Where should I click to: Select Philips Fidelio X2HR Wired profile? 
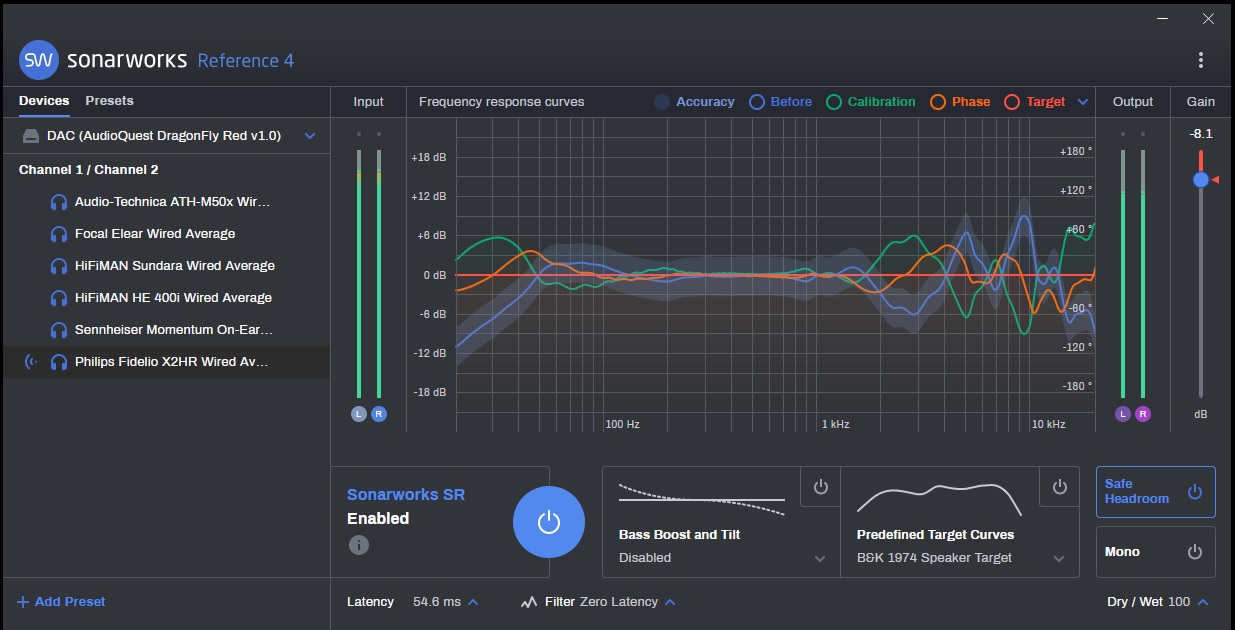[x=165, y=362]
